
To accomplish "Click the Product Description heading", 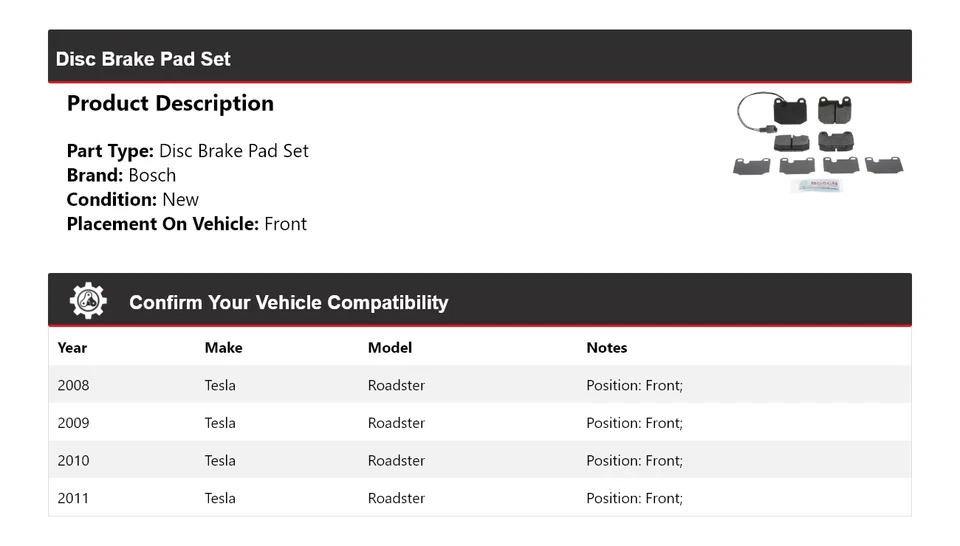I will point(170,103).
